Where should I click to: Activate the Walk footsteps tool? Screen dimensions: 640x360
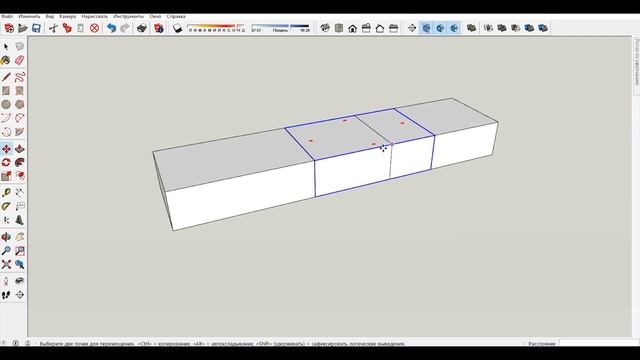[6, 295]
